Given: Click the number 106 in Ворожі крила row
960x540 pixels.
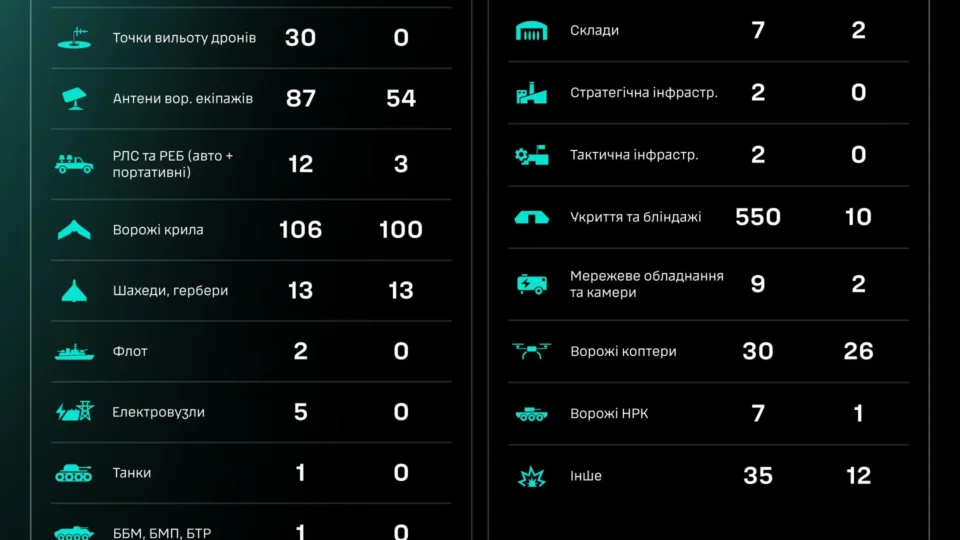Looking at the screenshot, I should pyautogui.click(x=300, y=230).
